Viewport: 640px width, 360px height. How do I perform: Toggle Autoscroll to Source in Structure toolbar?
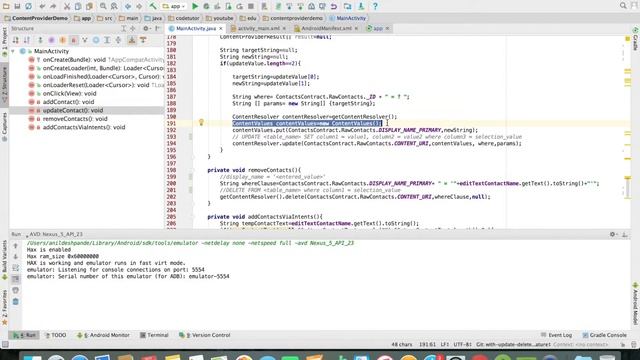tap(132, 40)
